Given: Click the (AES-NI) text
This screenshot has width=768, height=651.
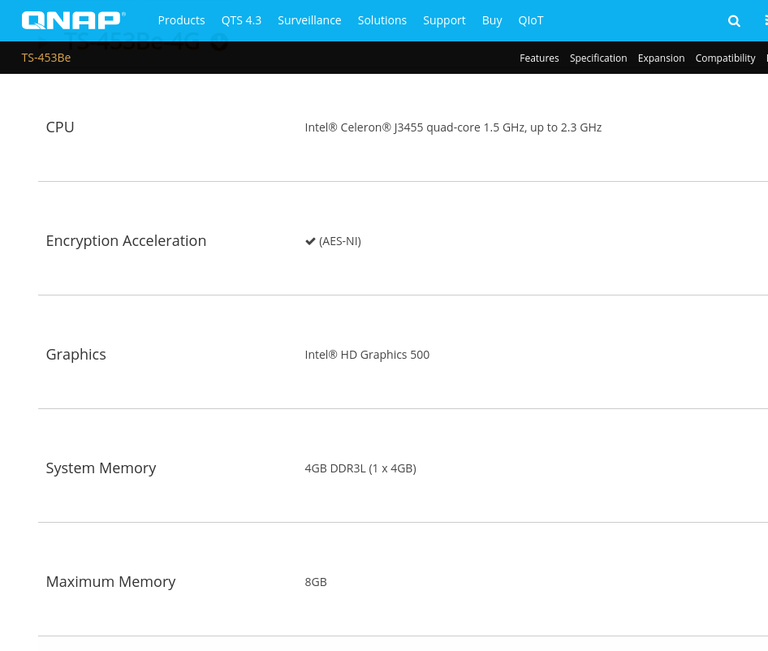Looking at the screenshot, I should [x=340, y=241].
